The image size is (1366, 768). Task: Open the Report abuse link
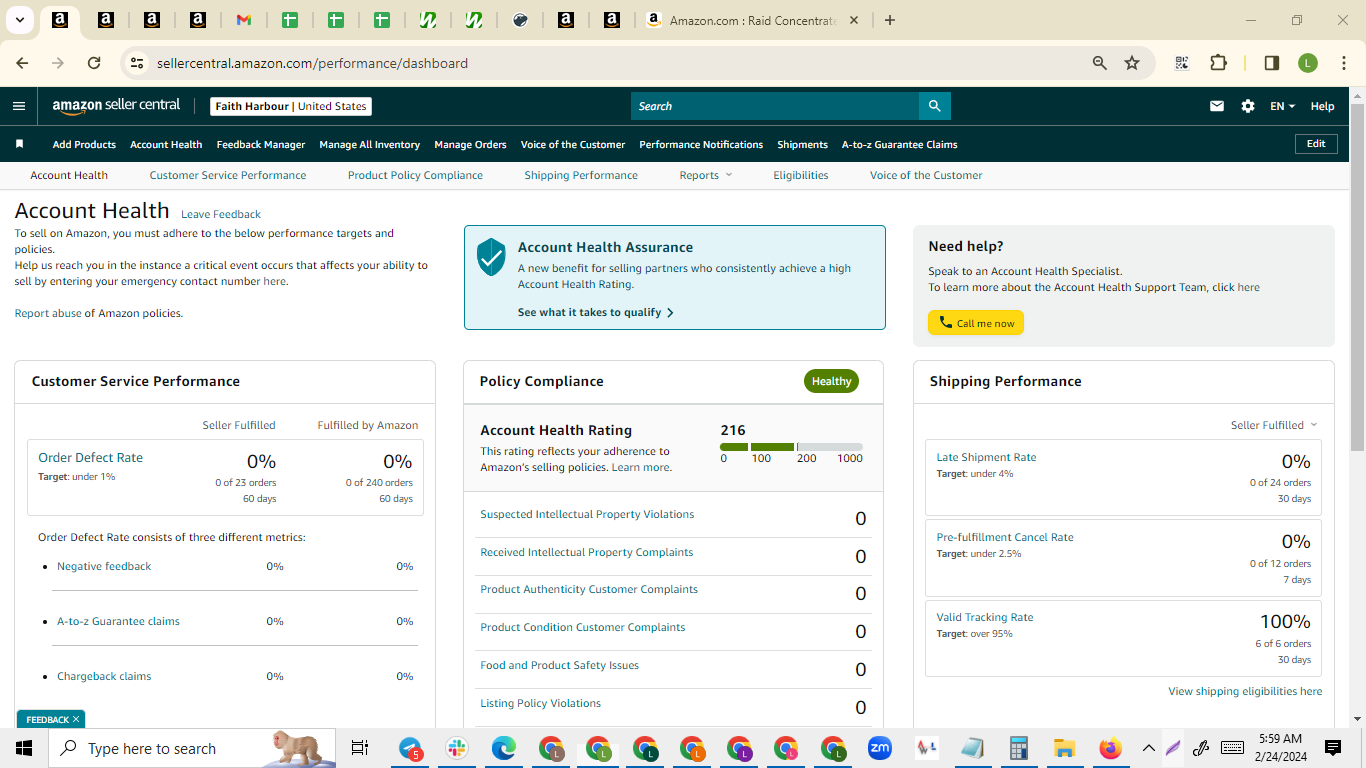point(48,313)
